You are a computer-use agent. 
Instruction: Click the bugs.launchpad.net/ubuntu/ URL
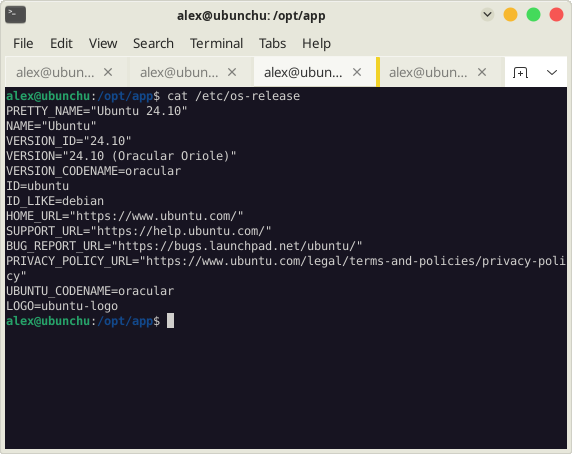point(236,246)
